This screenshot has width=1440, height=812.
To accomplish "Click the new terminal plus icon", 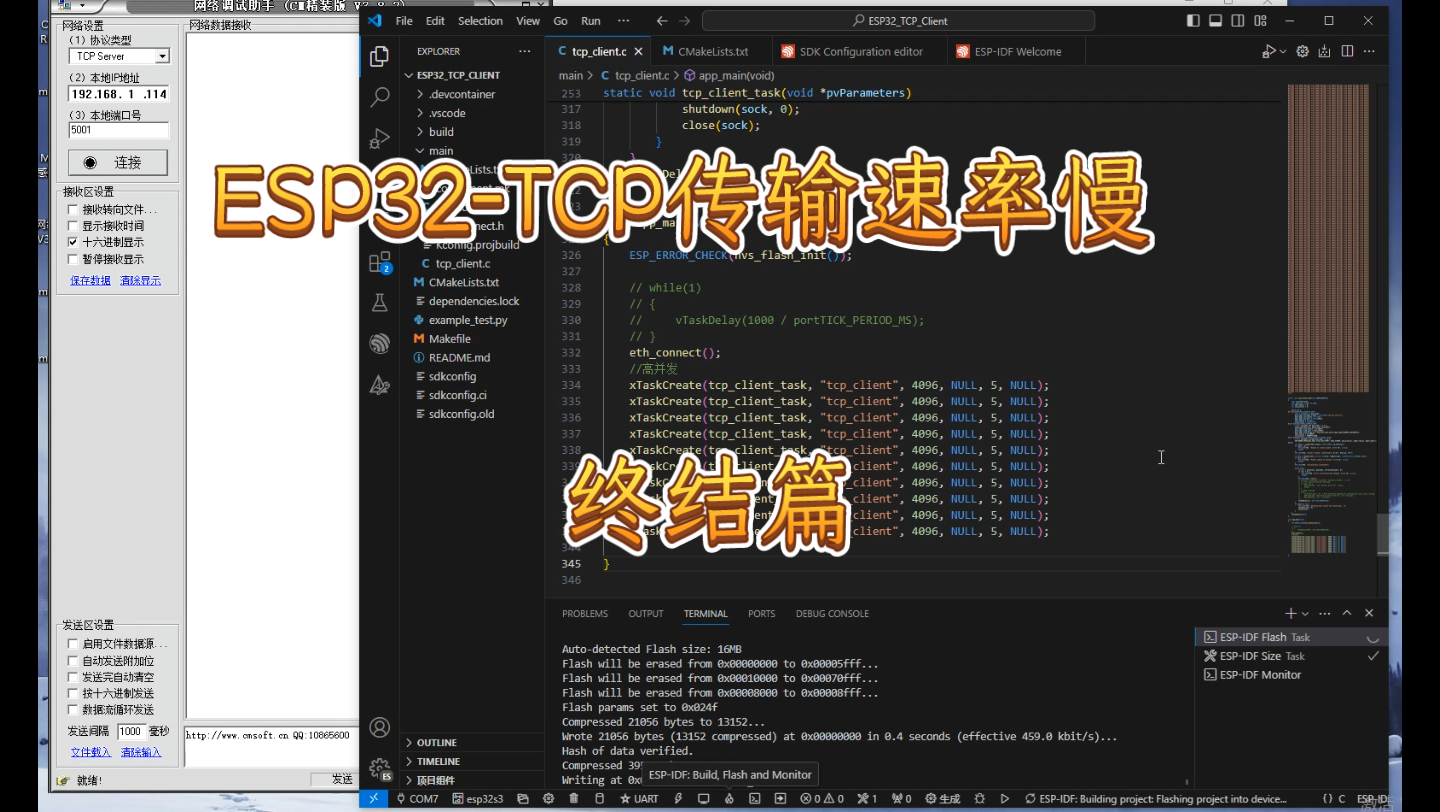I will [x=1291, y=613].
